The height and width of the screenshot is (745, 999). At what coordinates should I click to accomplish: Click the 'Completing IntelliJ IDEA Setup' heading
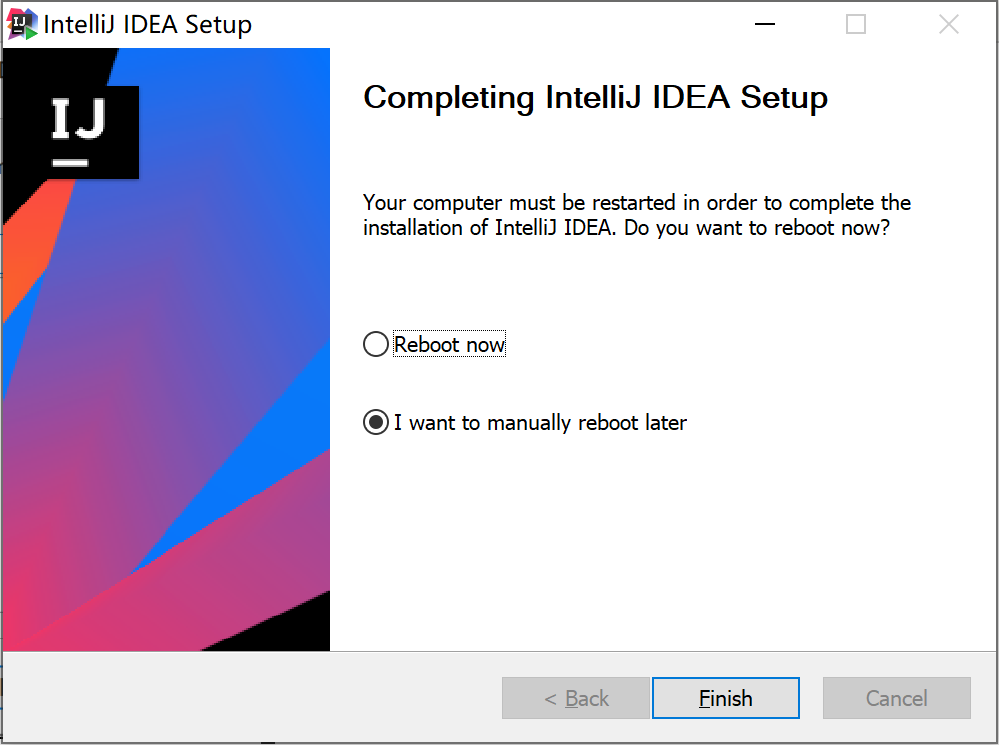[595, 97]
